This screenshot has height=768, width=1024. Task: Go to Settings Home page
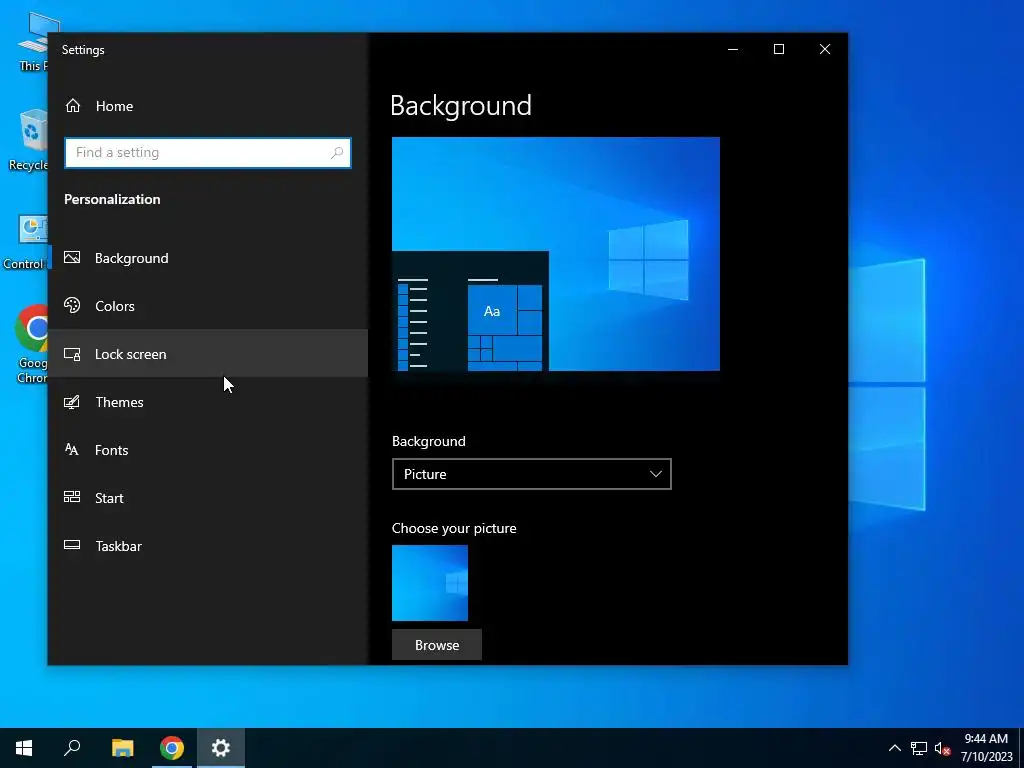click(208, 106)
